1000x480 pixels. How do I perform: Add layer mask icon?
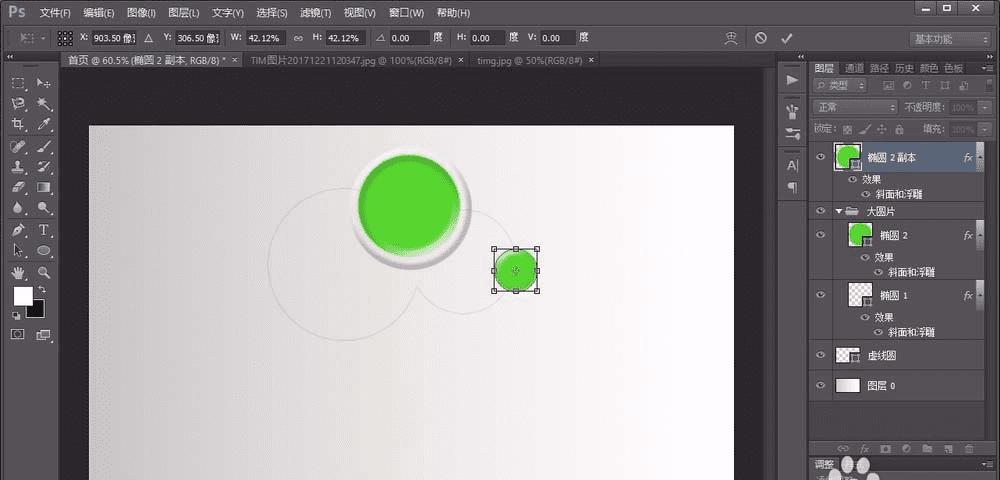[886, 449]
